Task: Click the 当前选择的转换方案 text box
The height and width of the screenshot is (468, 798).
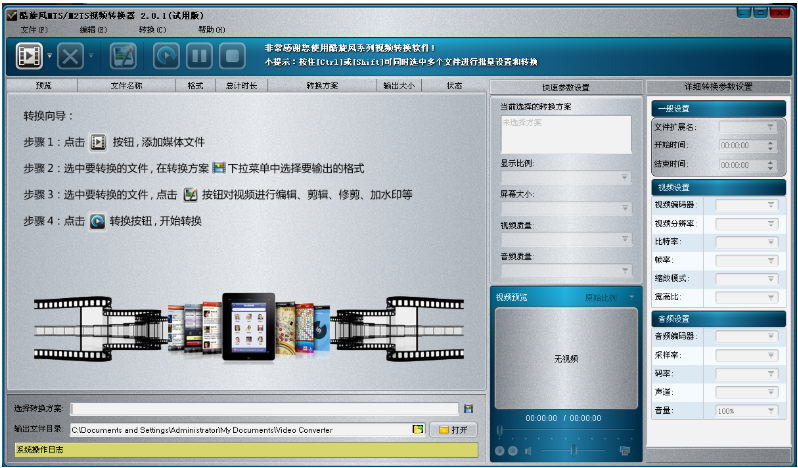Action: (x=566, y=135)
